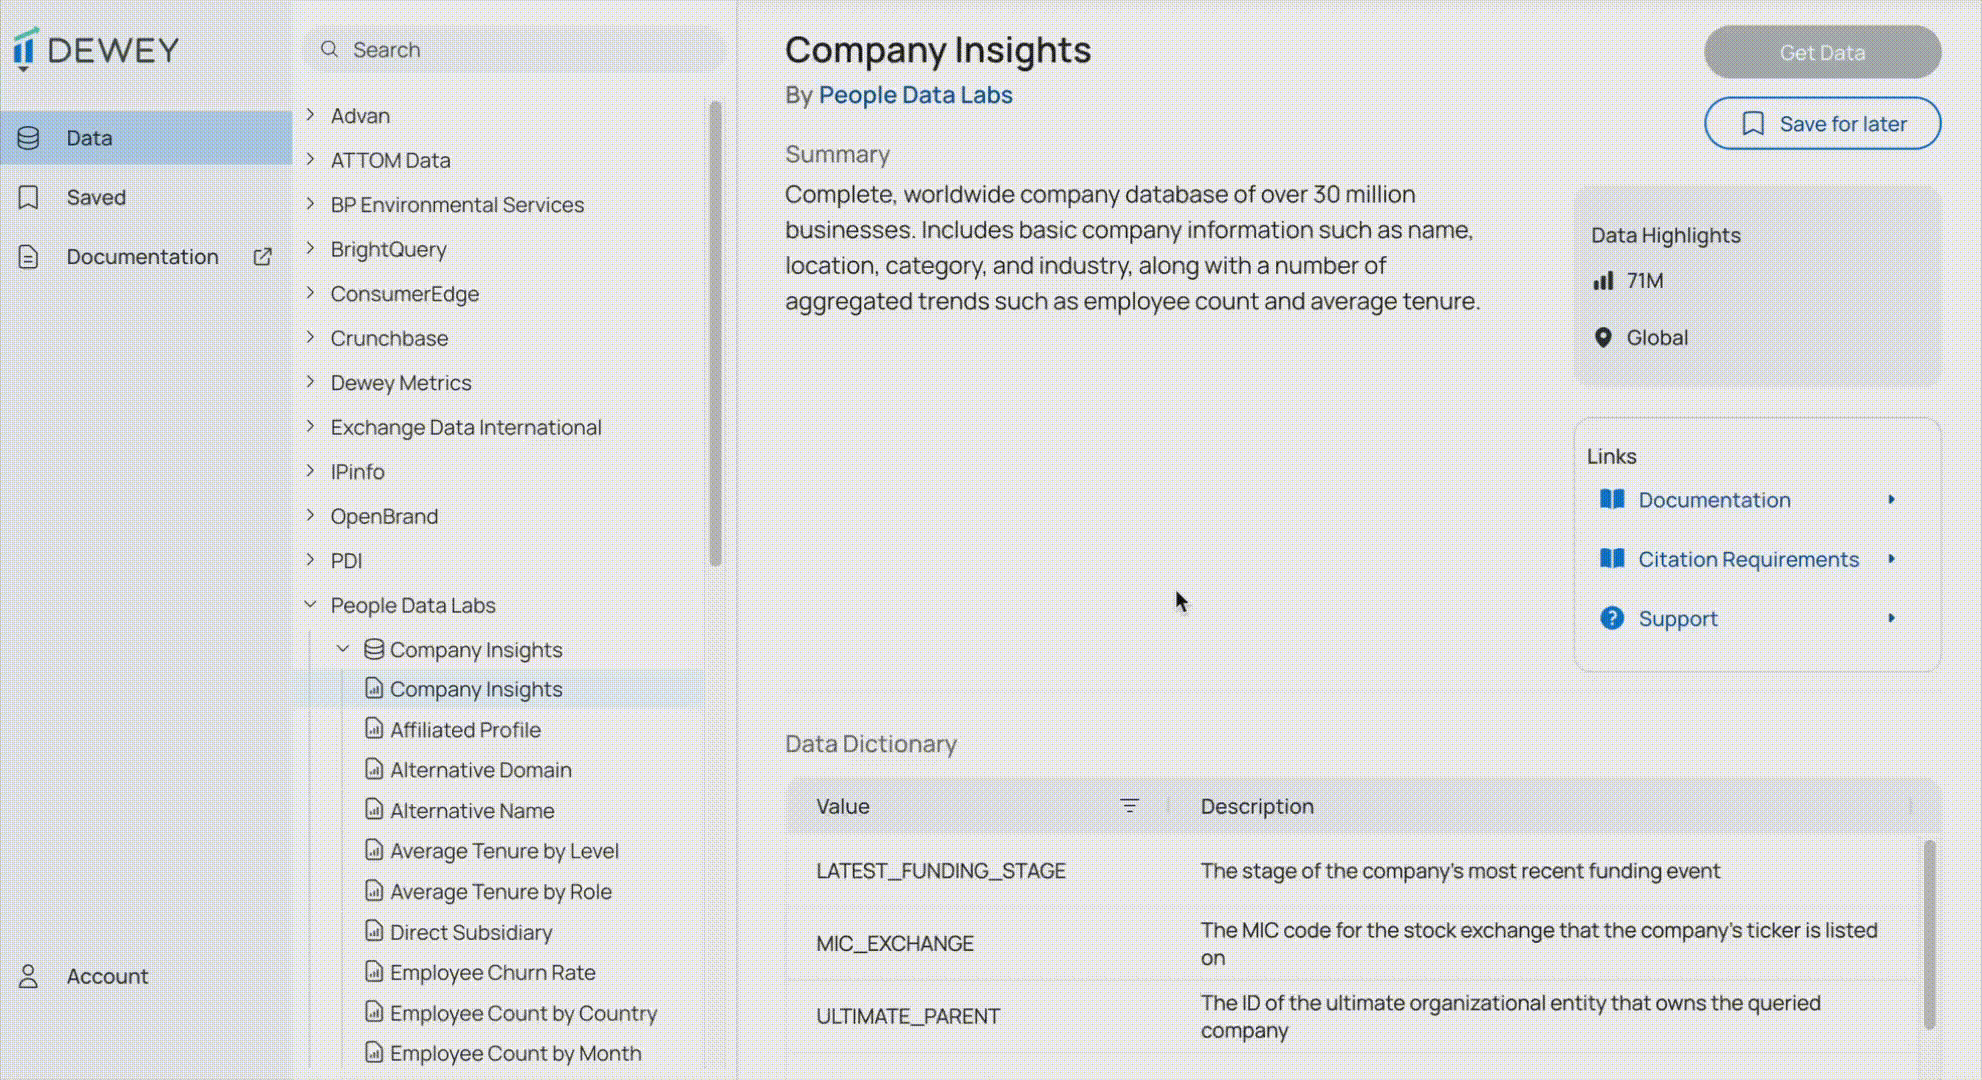Click the Account person icon
Screen dimensions: 1982x1080
point(28,976)
